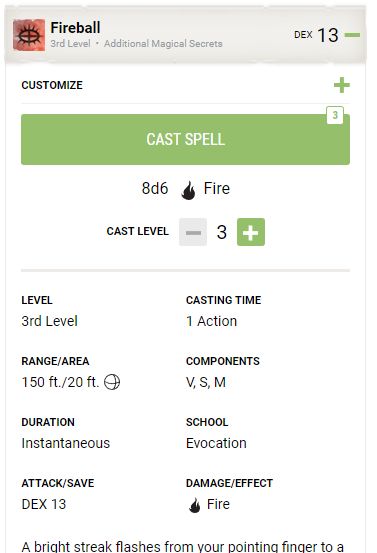Increase the cast level with the plus
This screenshot has height=553, width=377.
tap(251, 232)
